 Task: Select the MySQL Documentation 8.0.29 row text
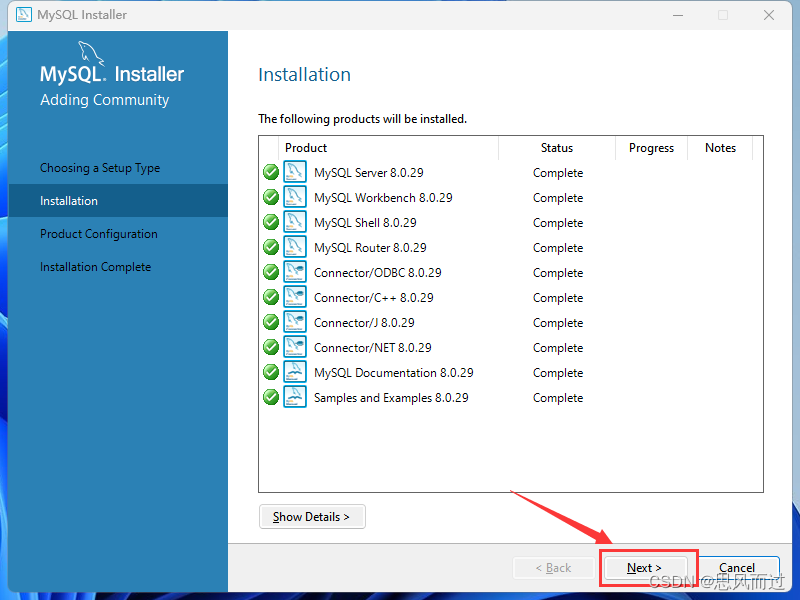[394, 373]
